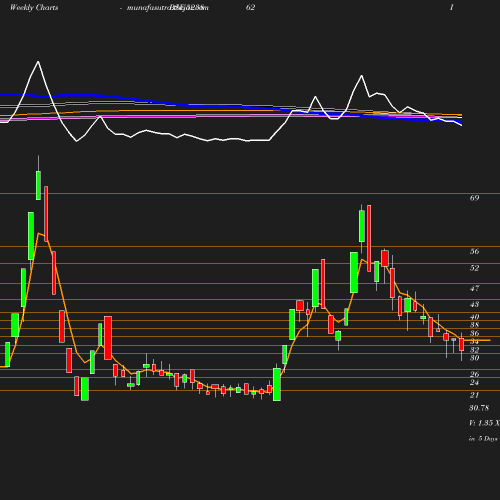Click the 'in 5 Days' text
This screenshot has height=500, width=500.
click(483, 439)
